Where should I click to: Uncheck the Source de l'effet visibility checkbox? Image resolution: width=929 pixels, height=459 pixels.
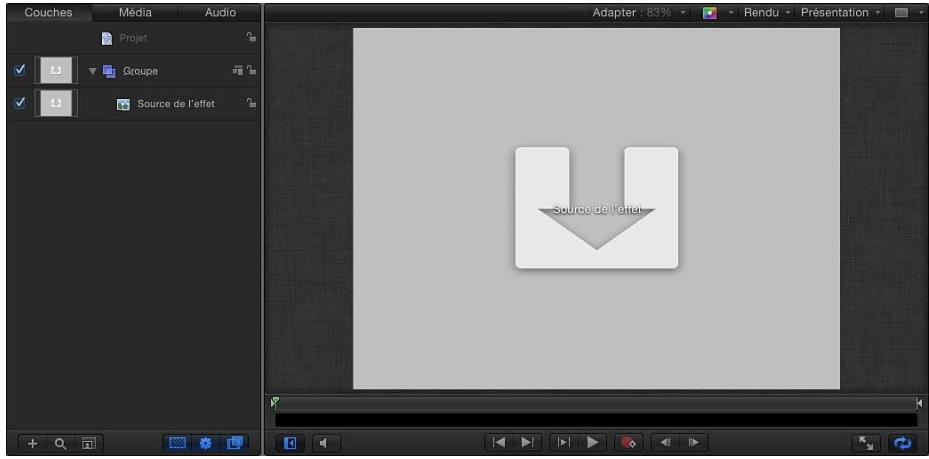[20, 102]
